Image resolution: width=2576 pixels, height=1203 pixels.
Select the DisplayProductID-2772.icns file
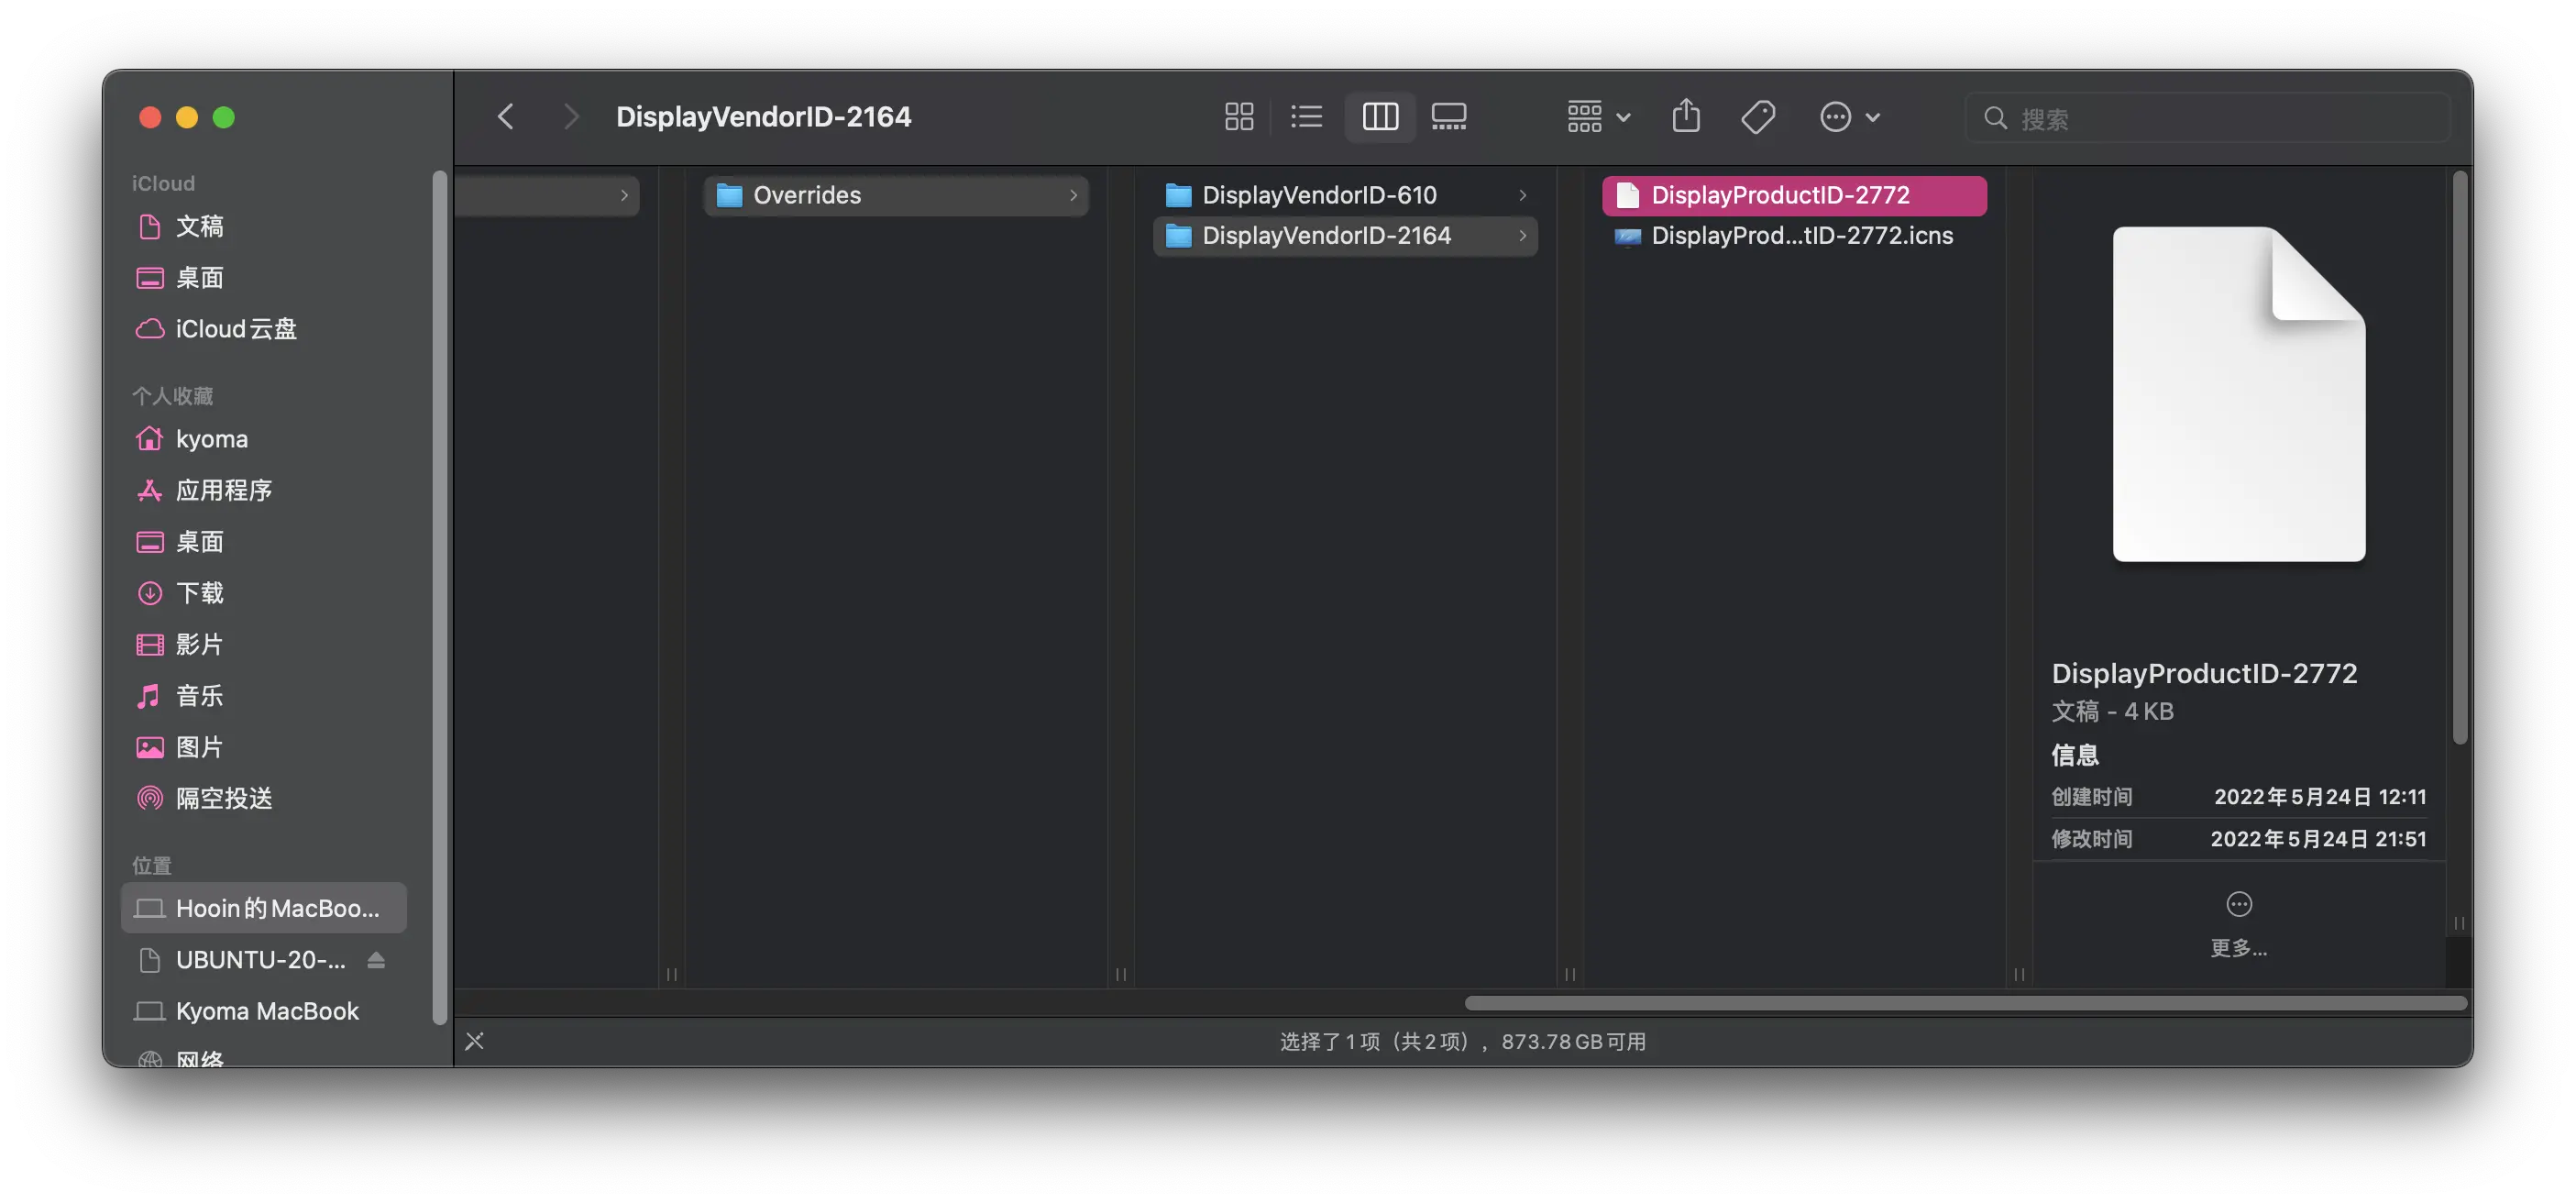[1801, 236]
